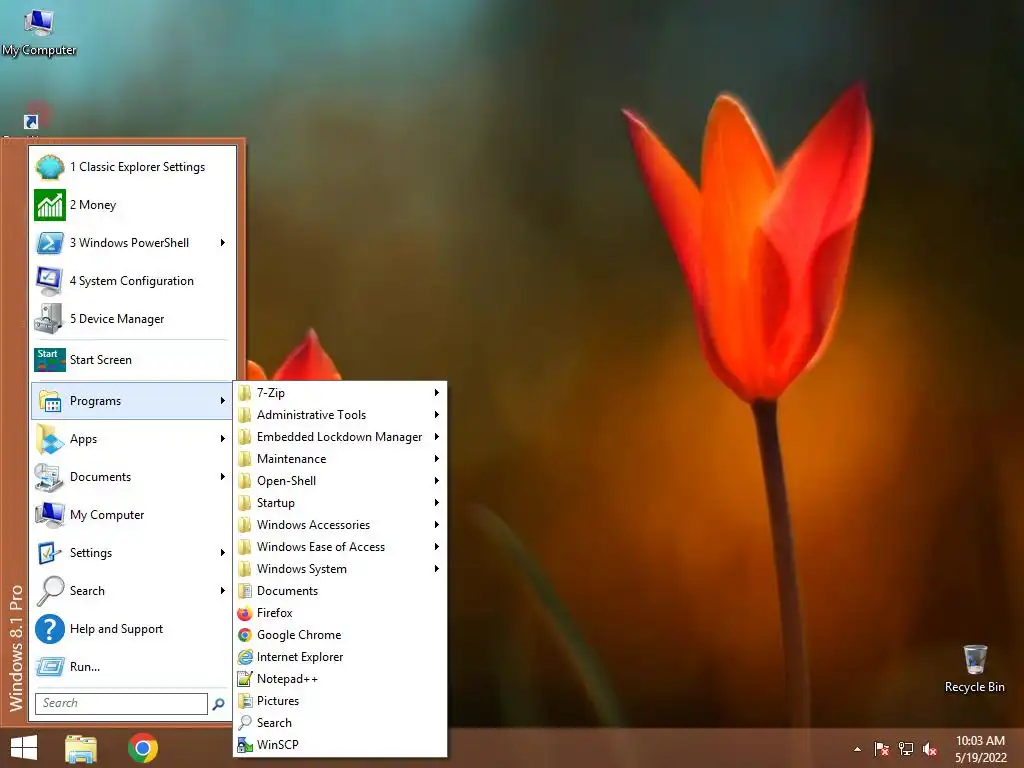Viewport: 1024px width, 768px height.
Task: Click the Run... icon
Action: tap(50, 667)
